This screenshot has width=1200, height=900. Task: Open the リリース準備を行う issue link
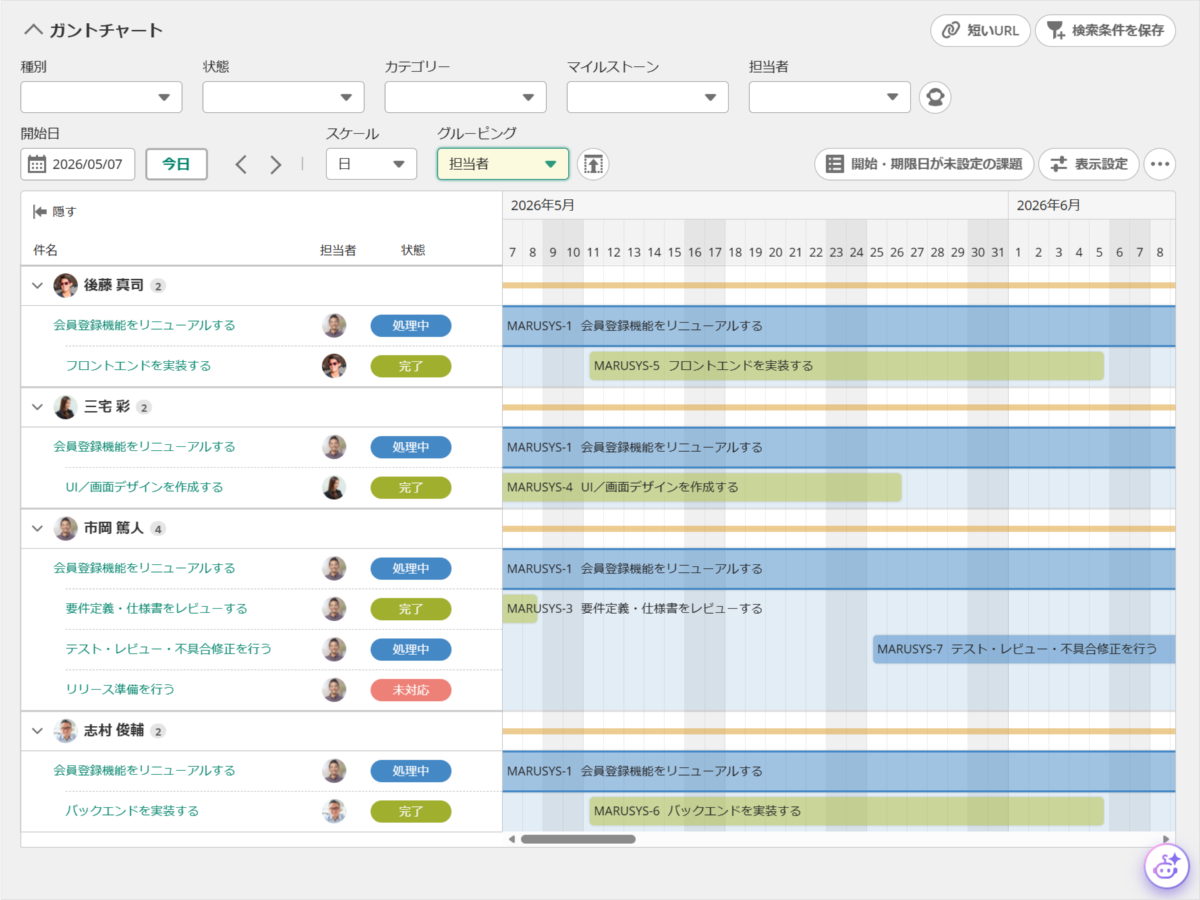[x=120, y=689]
